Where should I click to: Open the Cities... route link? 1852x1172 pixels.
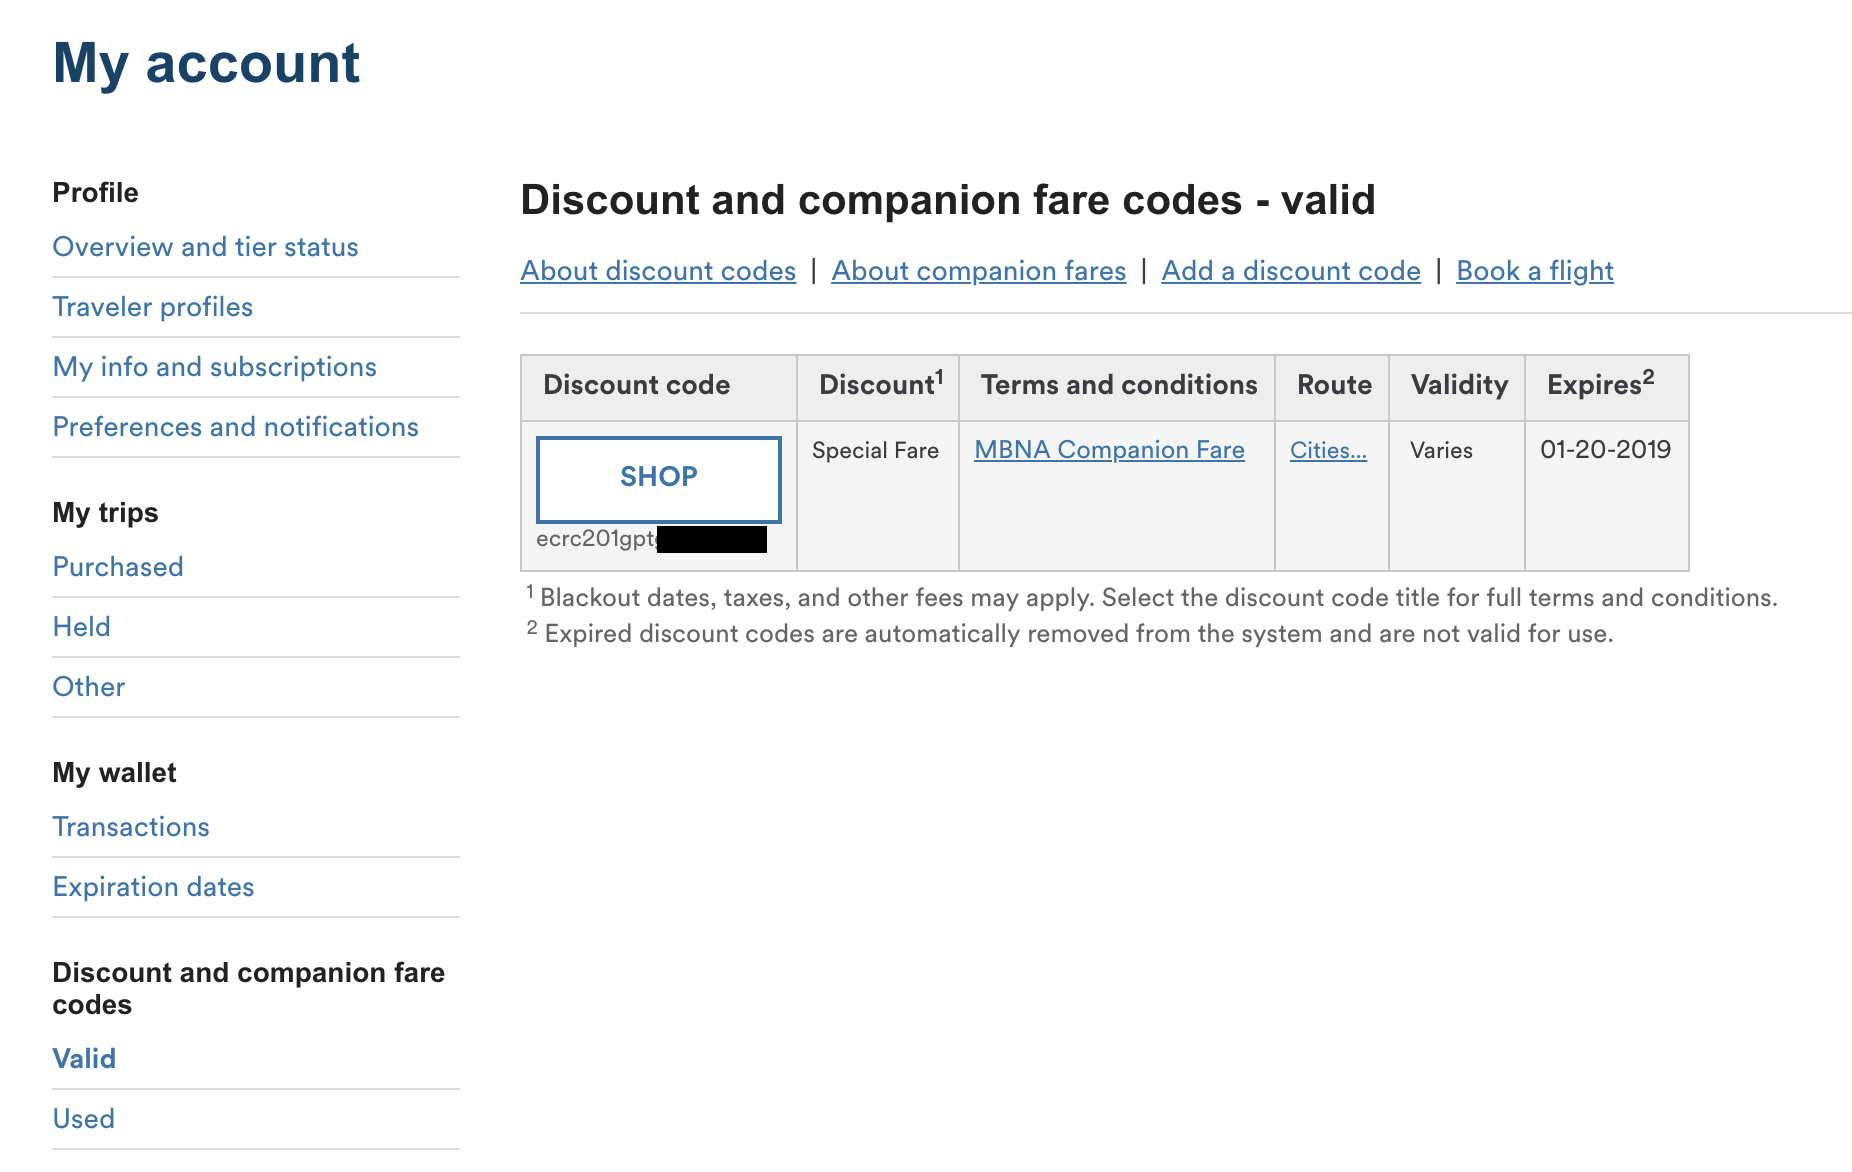(x=1328, y=450)
